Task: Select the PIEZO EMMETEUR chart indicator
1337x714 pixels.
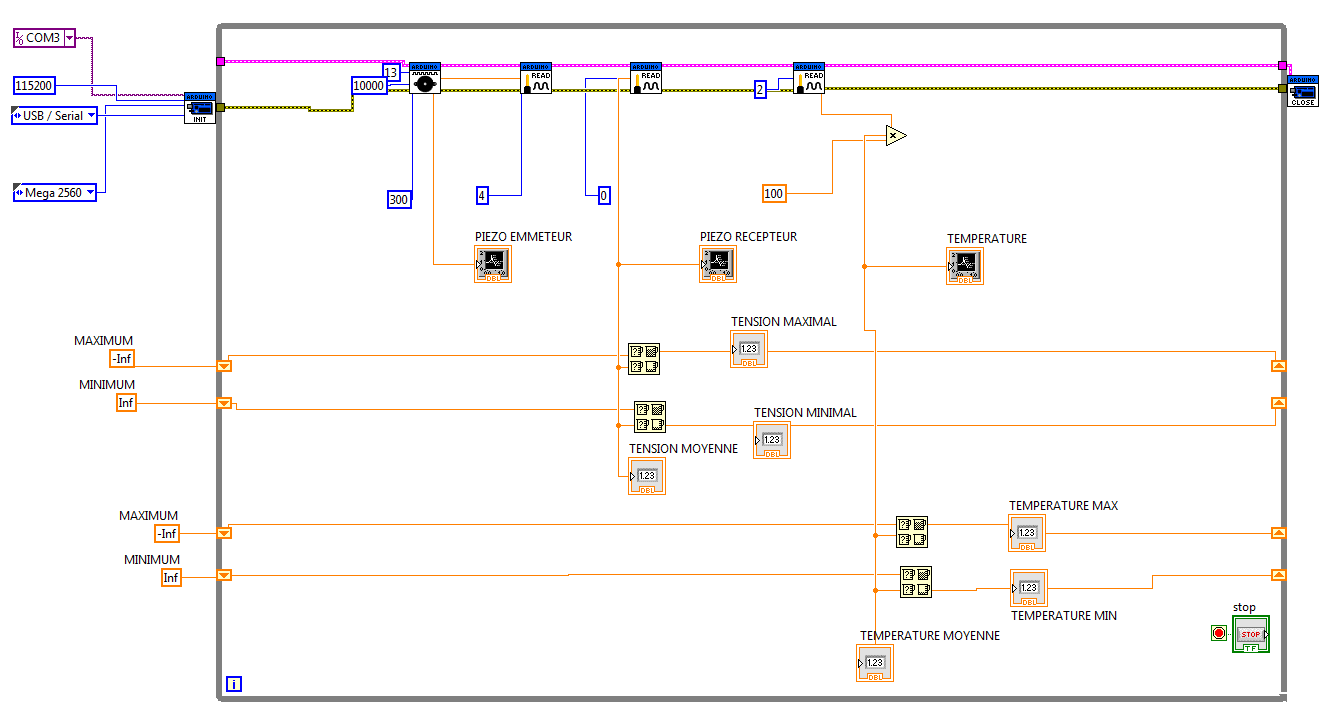Action: (493, 265)
